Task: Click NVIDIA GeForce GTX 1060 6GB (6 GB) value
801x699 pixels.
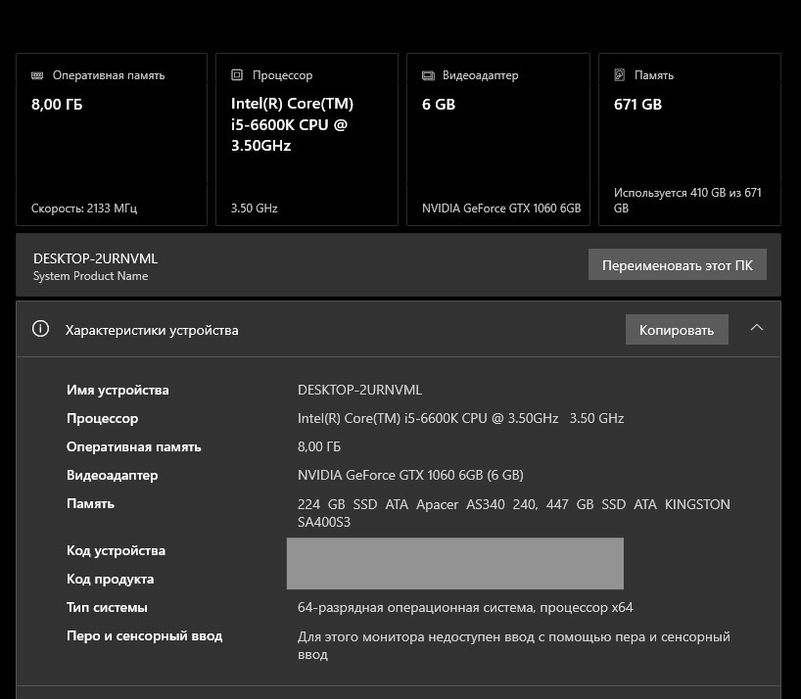Action: [x=411, y=475]
